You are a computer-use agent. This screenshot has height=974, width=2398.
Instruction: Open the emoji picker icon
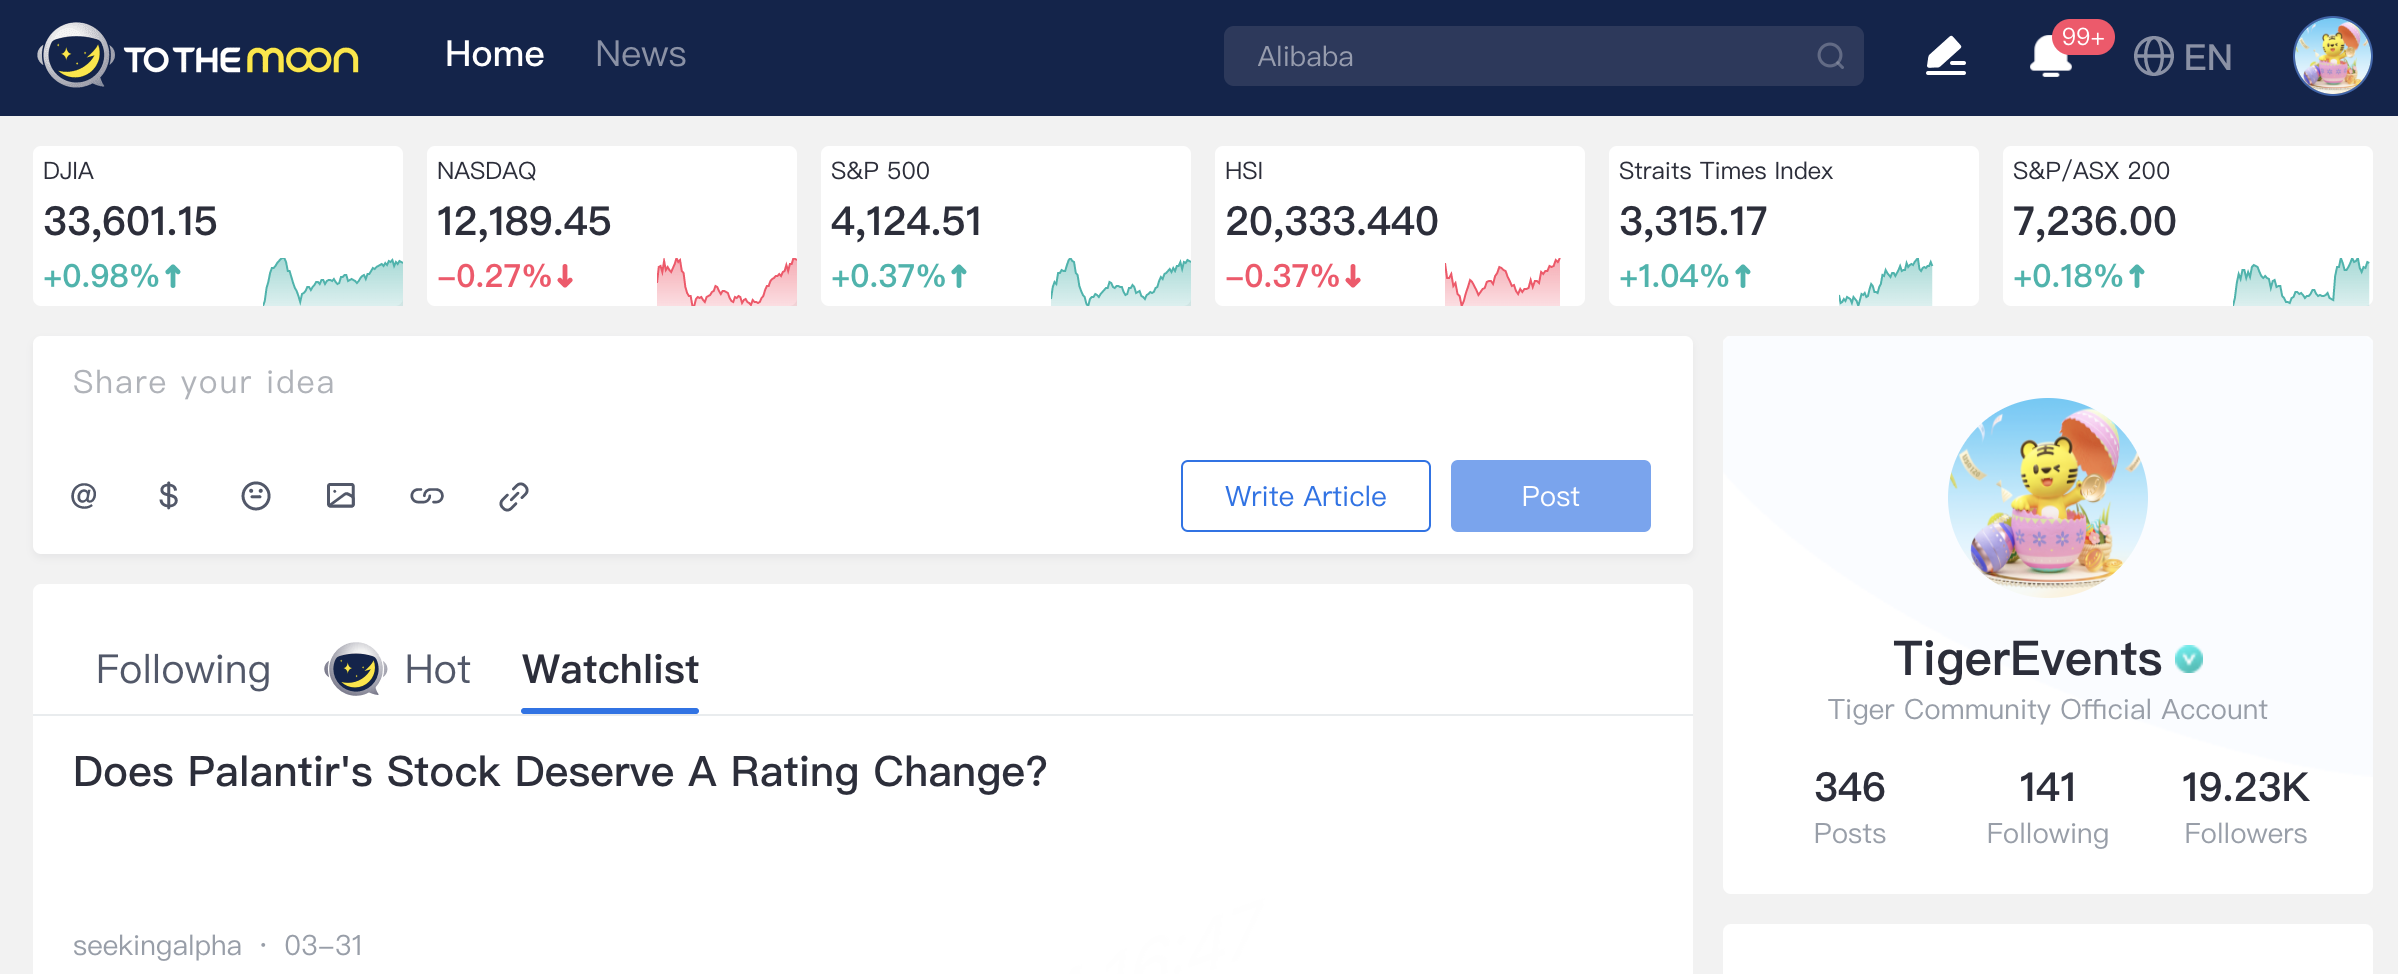pyautogui.click(x=256, y=496)
